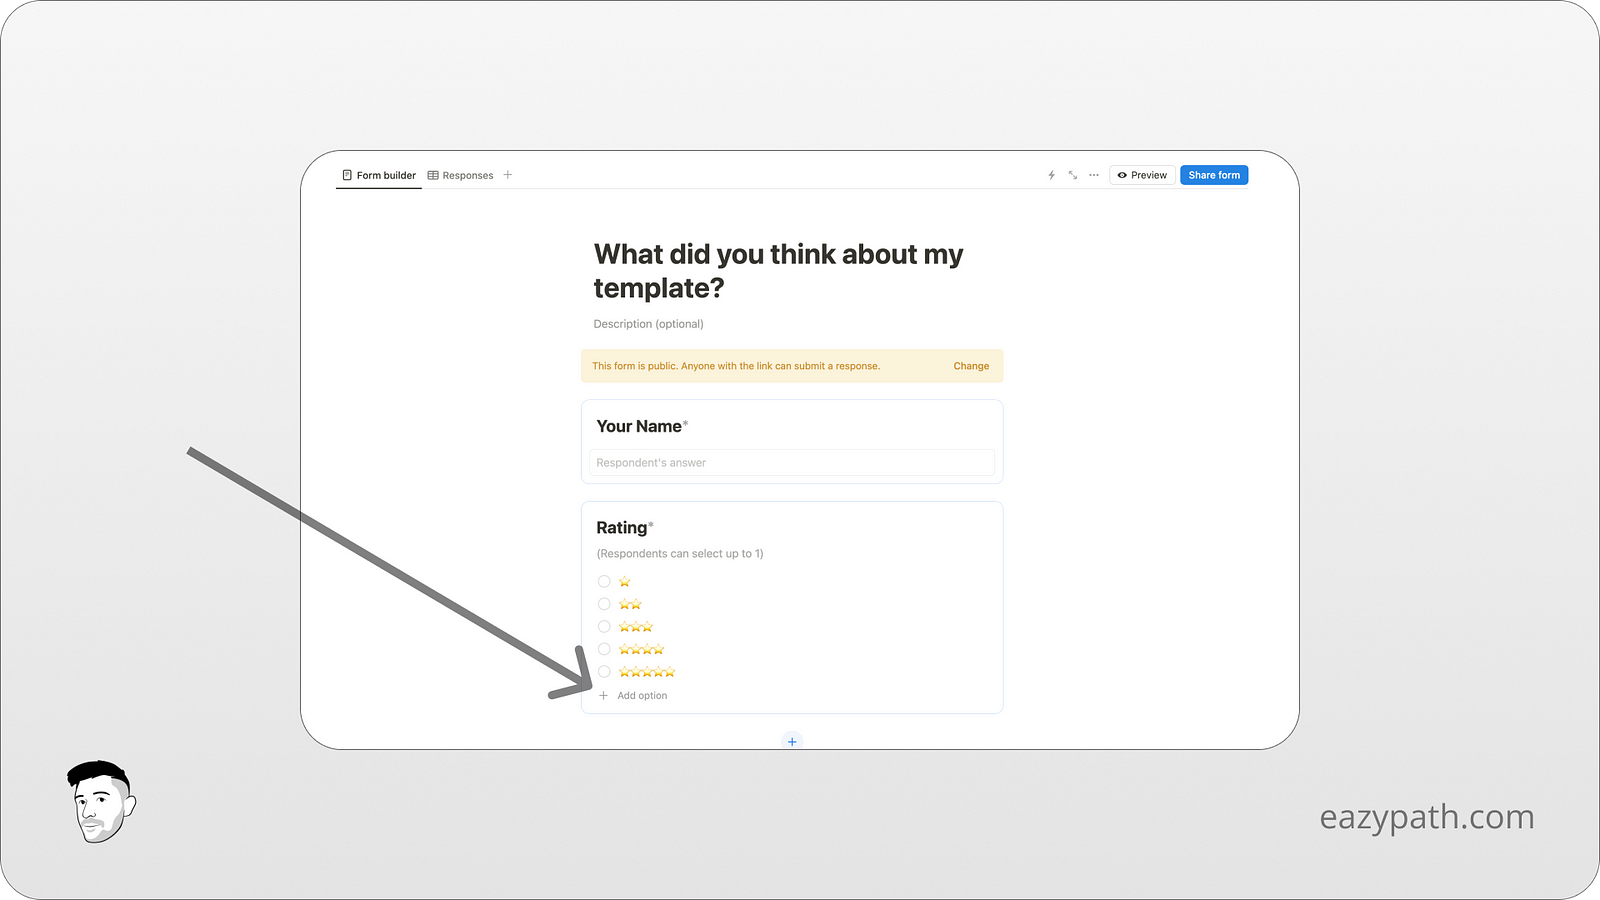Click the Share form button
1600x900 pixels.
[x=1213, y=175]
